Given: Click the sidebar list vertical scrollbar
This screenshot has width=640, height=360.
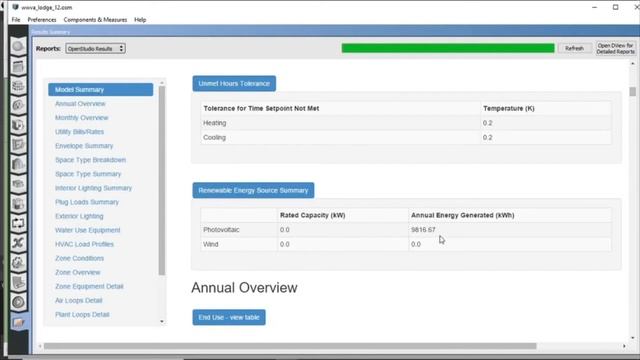Looking at the screenshot, I should tap(162, 180).
